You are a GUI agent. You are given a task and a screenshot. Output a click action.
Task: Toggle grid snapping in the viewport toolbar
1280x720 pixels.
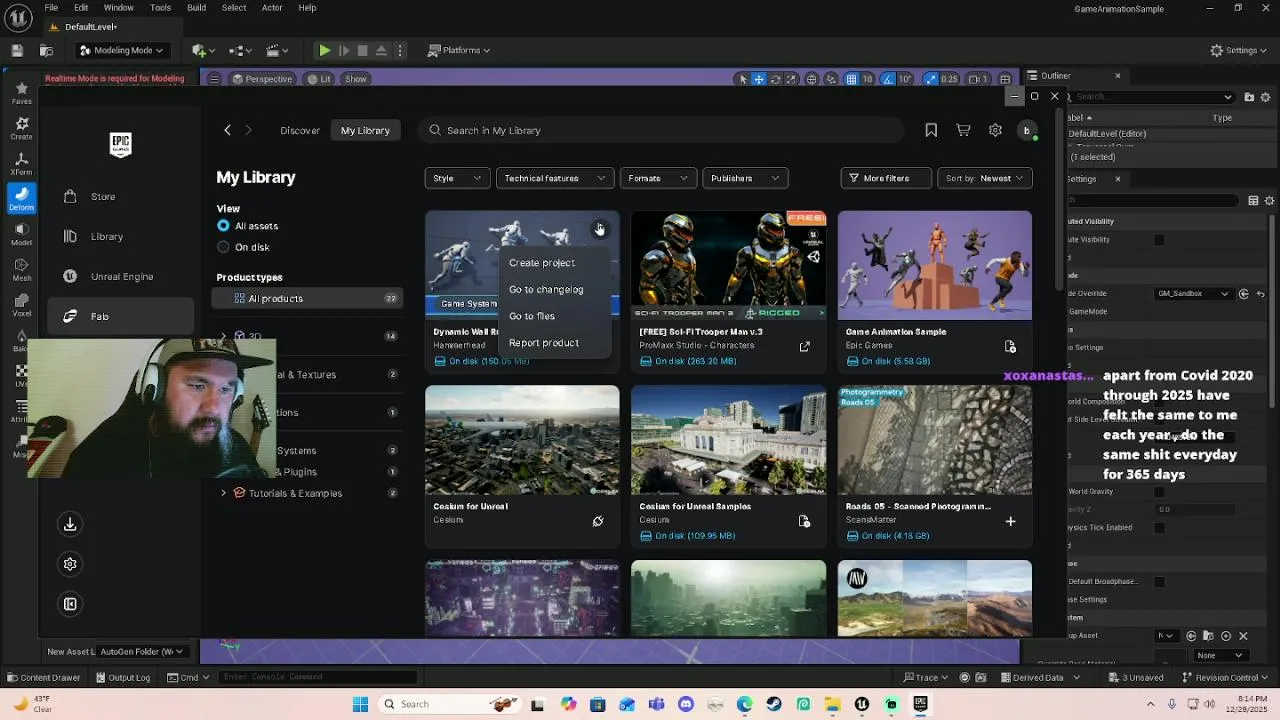851,79
